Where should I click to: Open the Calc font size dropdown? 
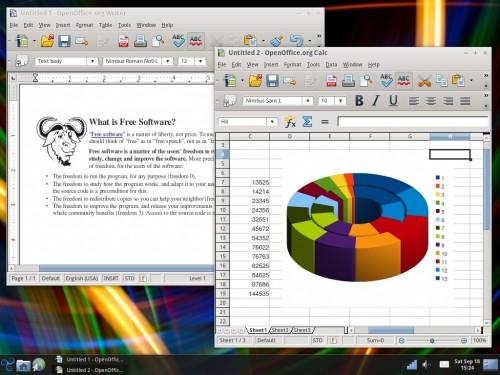click(x=340, y=101)
